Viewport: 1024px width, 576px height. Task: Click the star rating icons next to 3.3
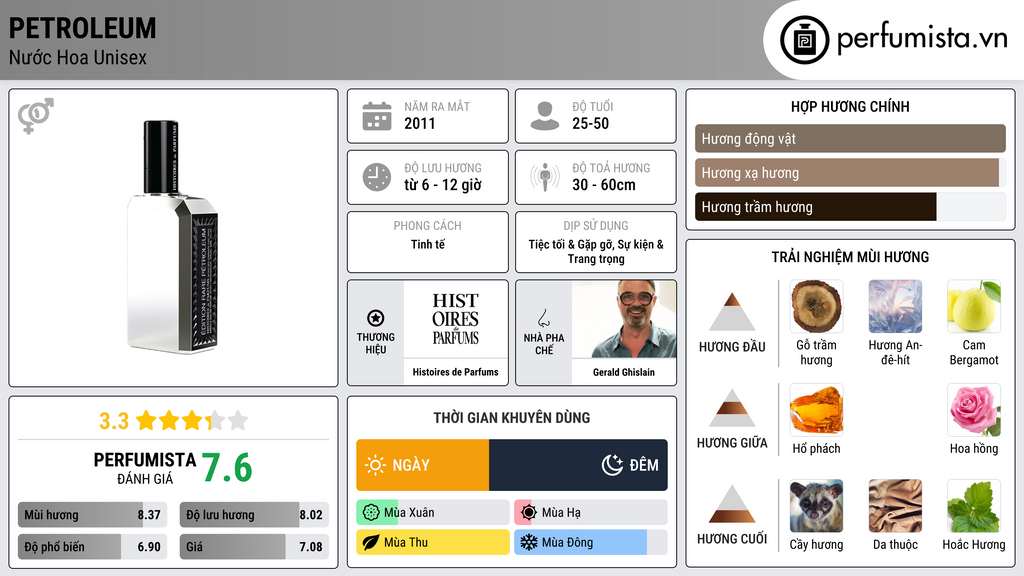[192, 421]
